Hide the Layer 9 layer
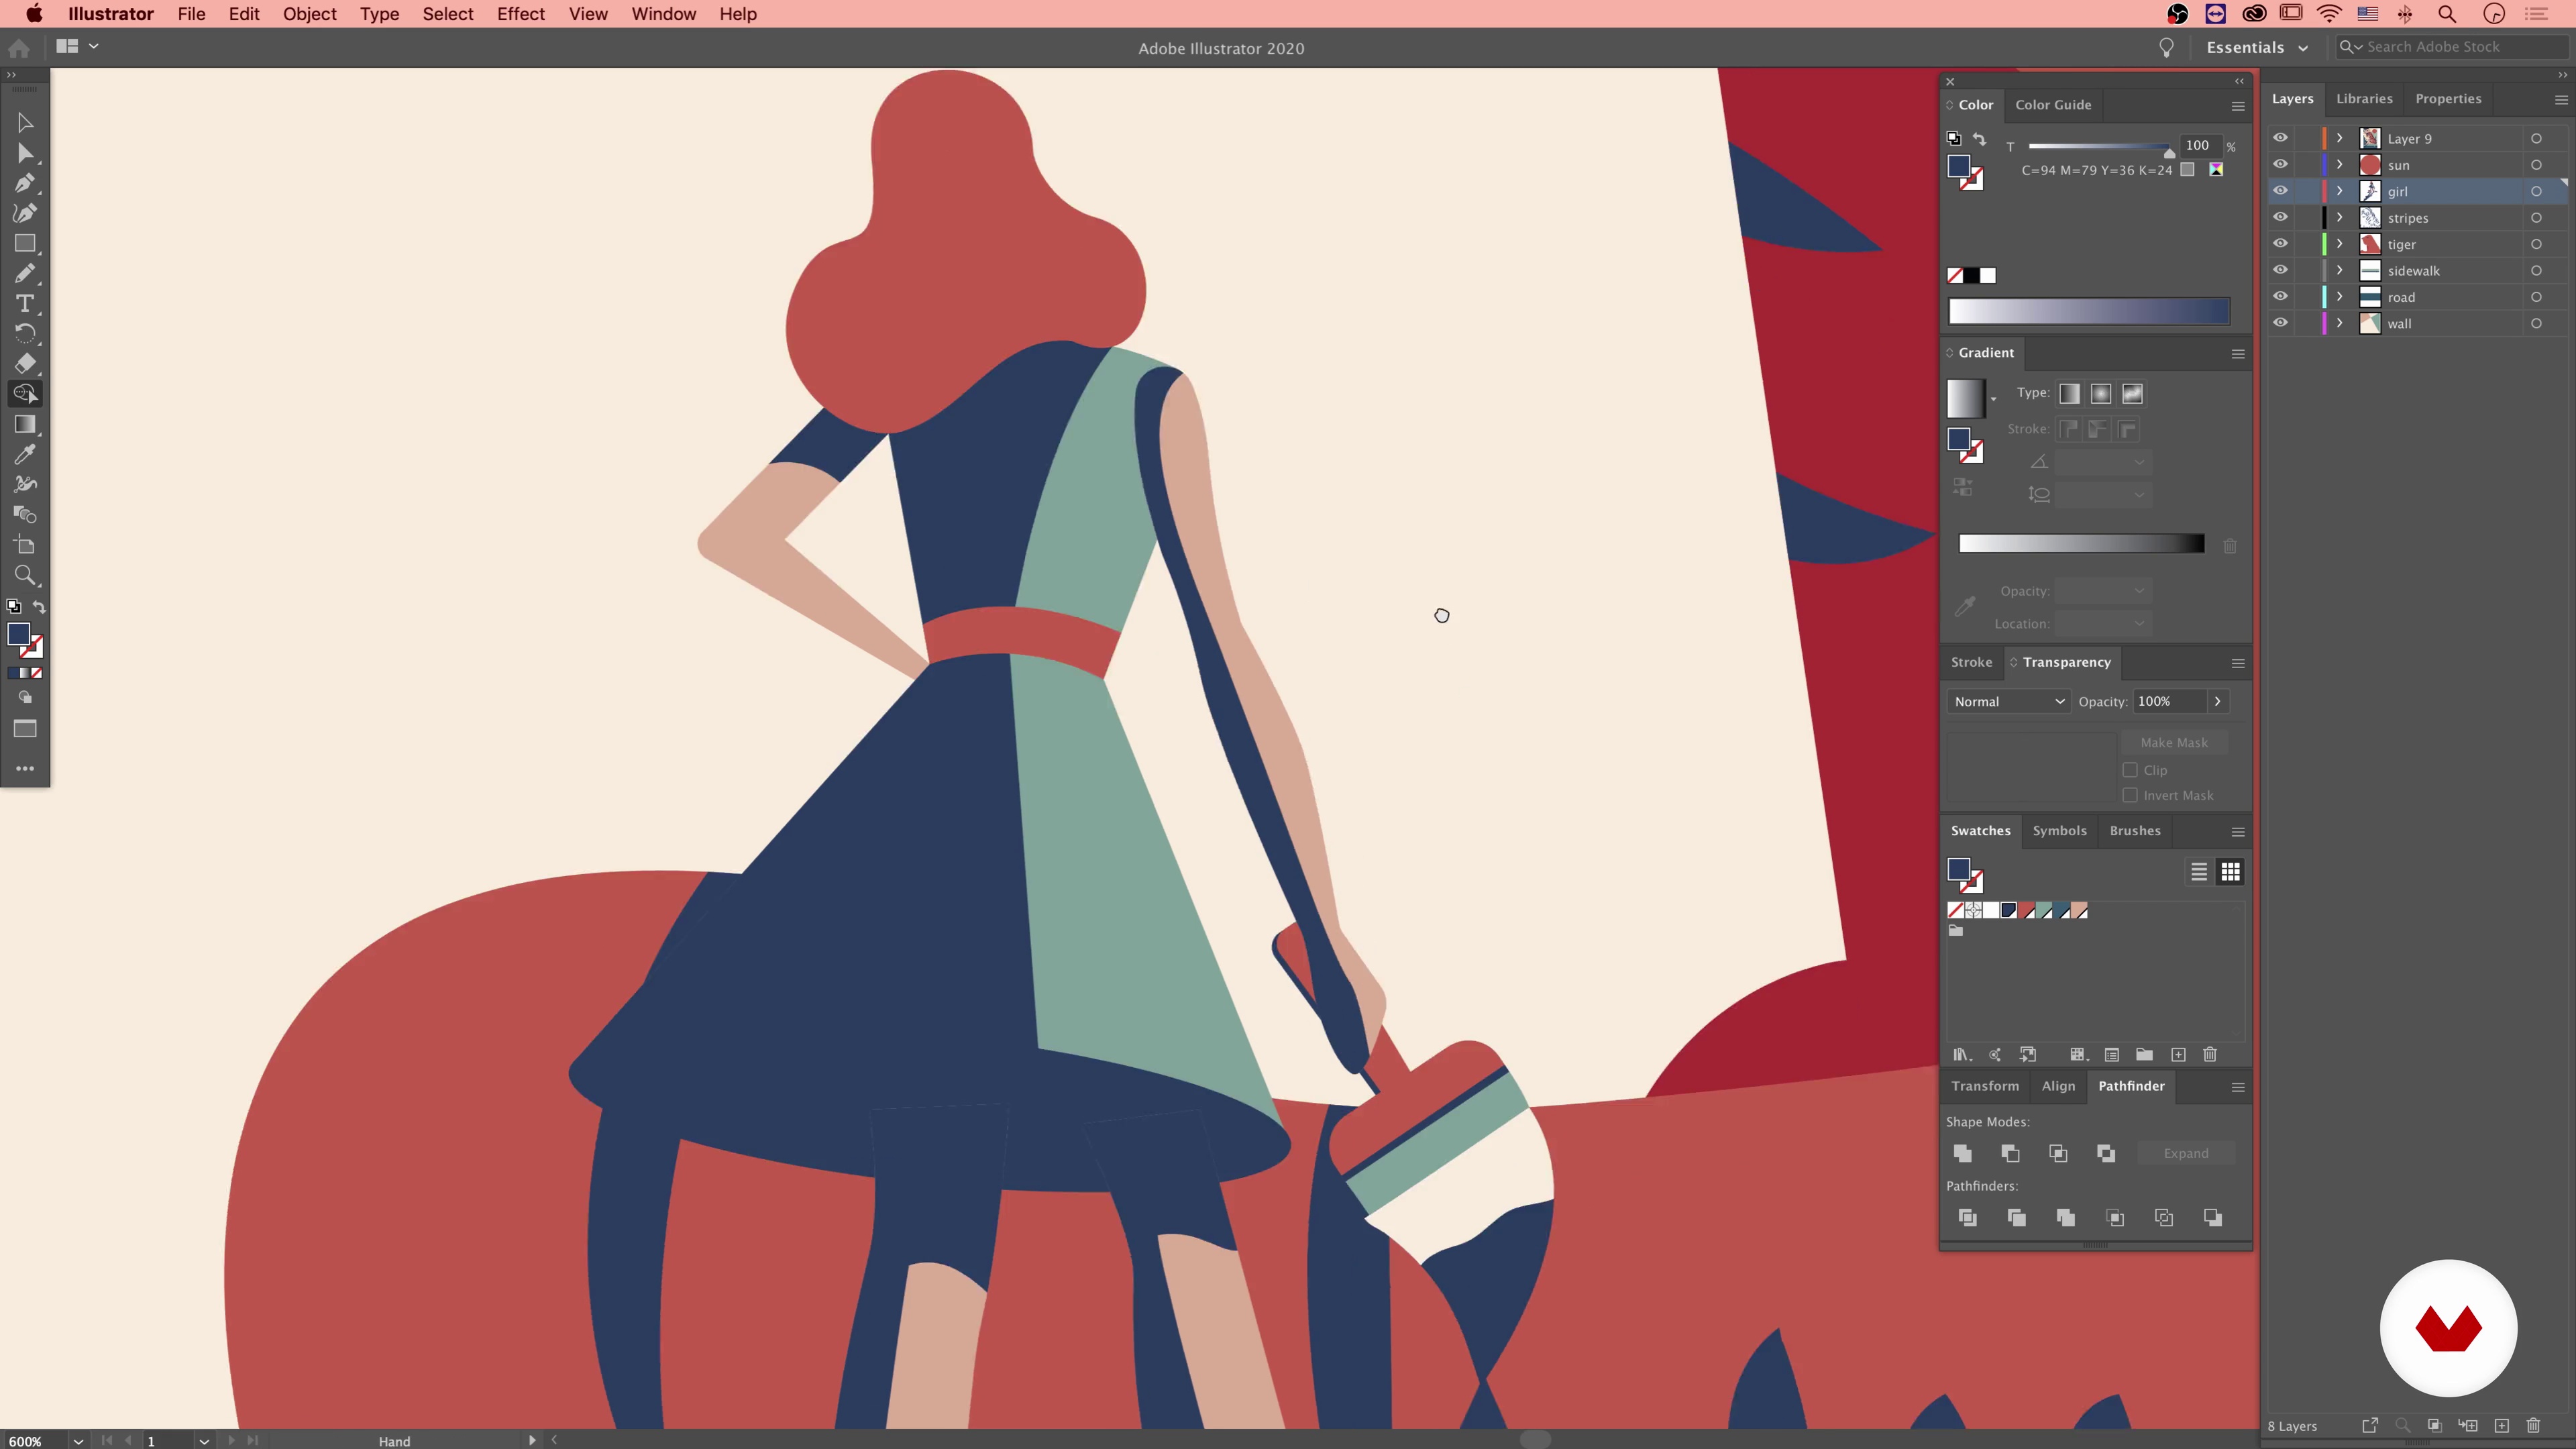Screen dimensions: 2576x1449 [x=2280, y=138]
